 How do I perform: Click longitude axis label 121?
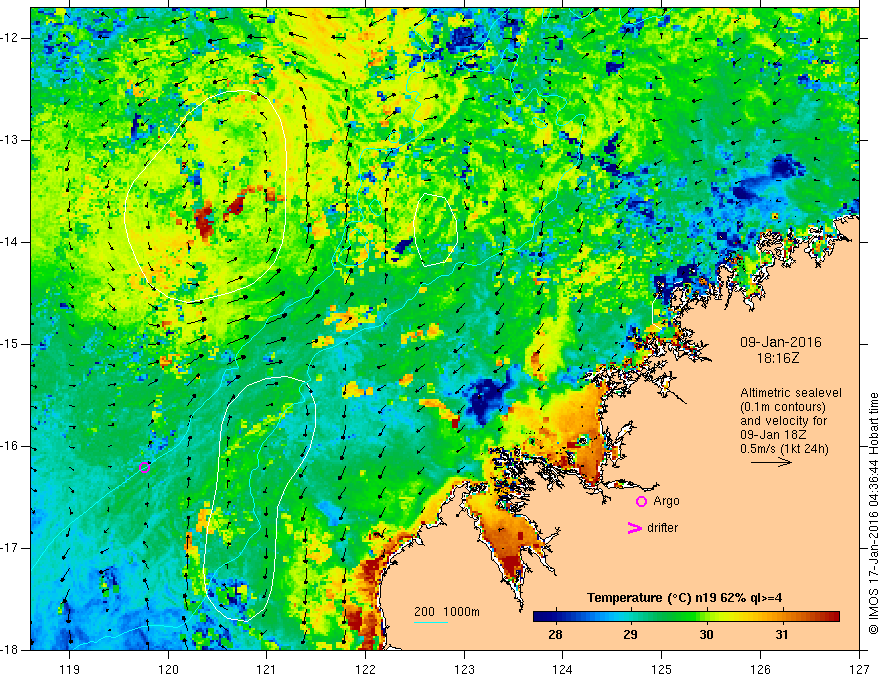(x=267, y=669)
